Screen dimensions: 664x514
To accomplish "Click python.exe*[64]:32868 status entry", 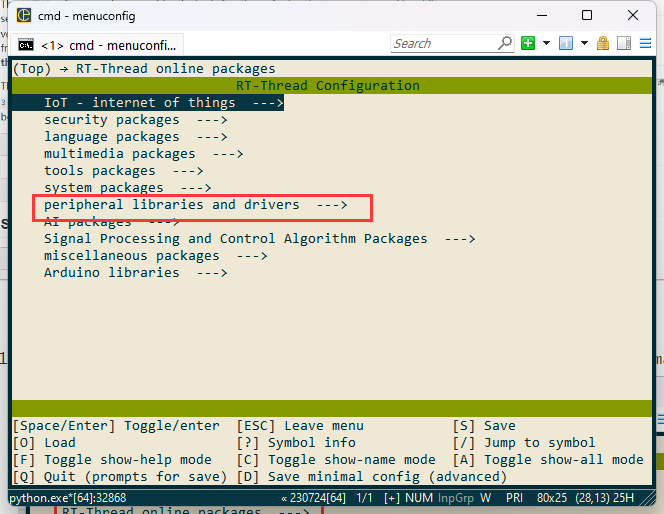I will click(x=68, y=498).
